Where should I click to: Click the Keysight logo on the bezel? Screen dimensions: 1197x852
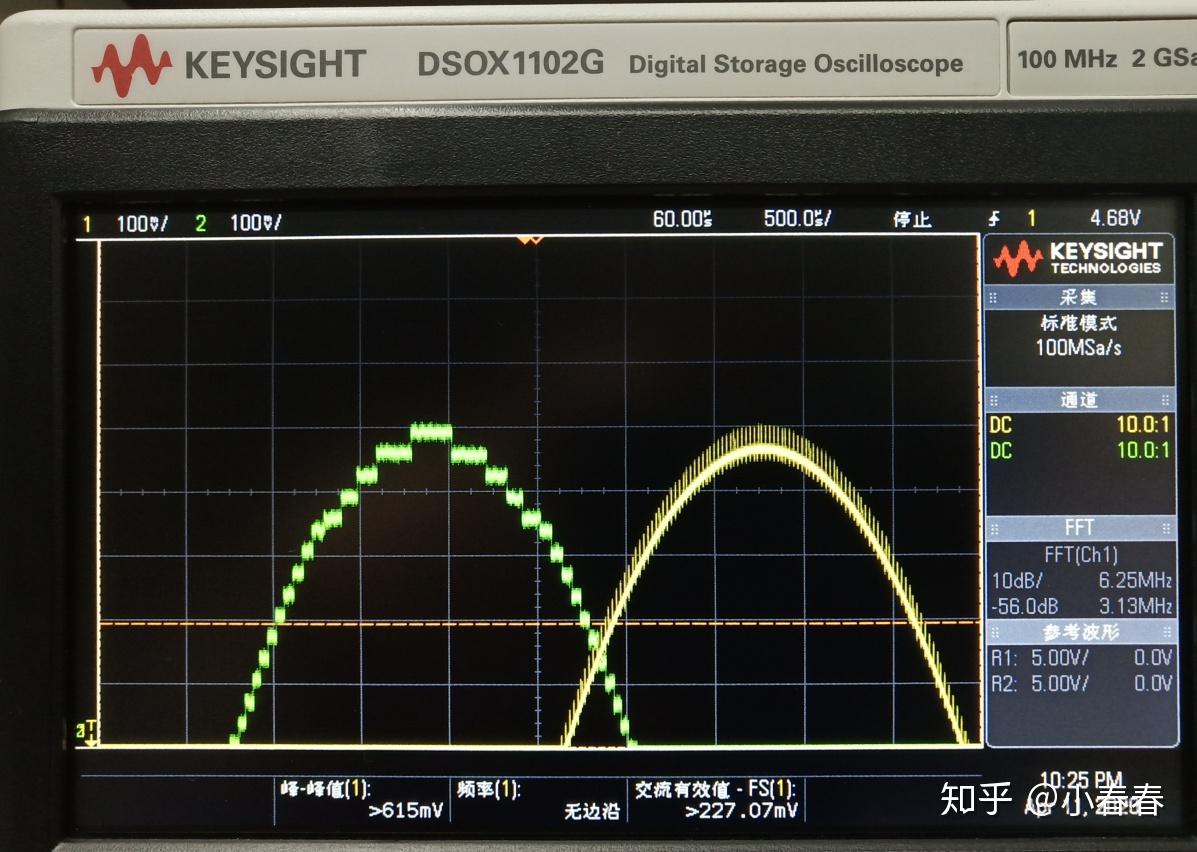(229, 65)
